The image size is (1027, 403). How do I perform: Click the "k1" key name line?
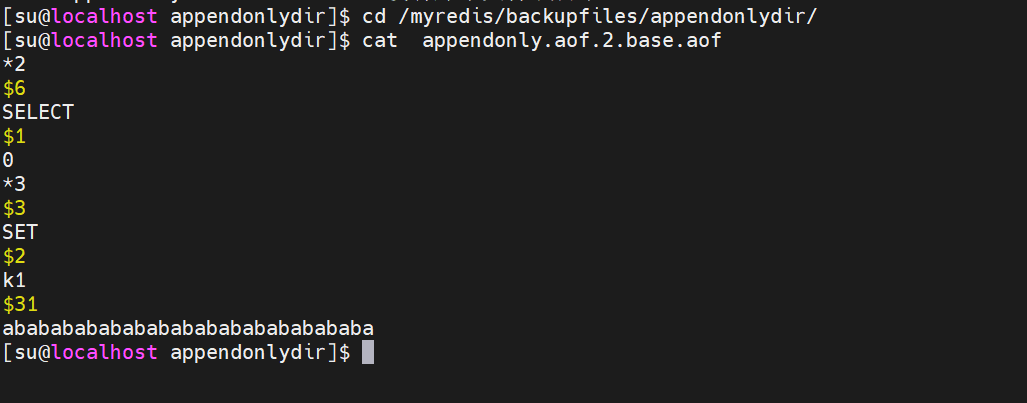pyautogui.click(x=14, y=280)
